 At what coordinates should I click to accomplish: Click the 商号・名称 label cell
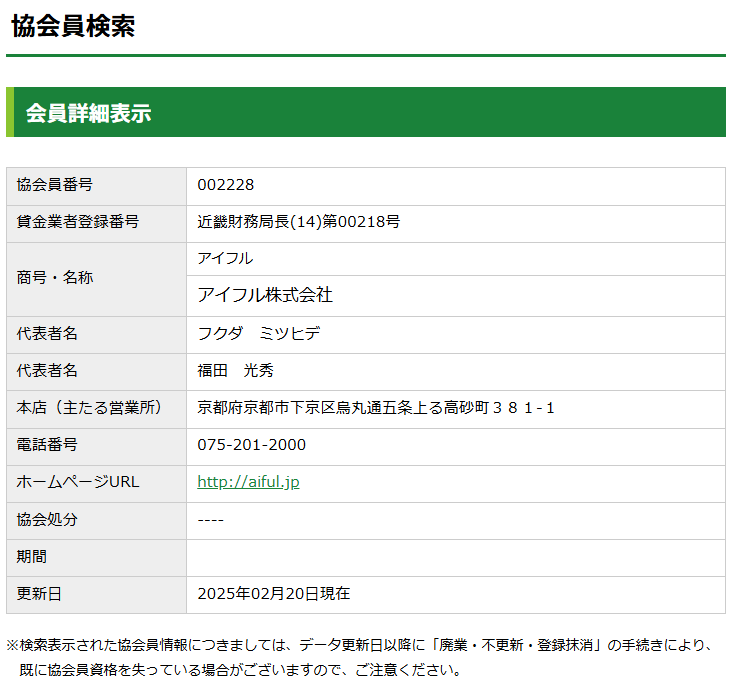coord(55,278)
